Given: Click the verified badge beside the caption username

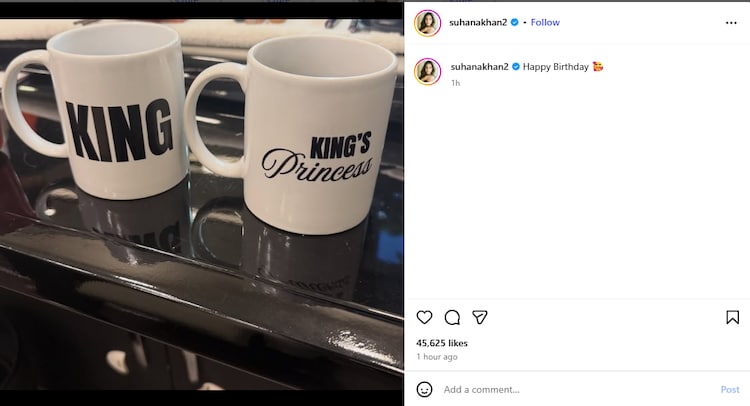Looking at the screenshot, I should [x=516, y=67].
